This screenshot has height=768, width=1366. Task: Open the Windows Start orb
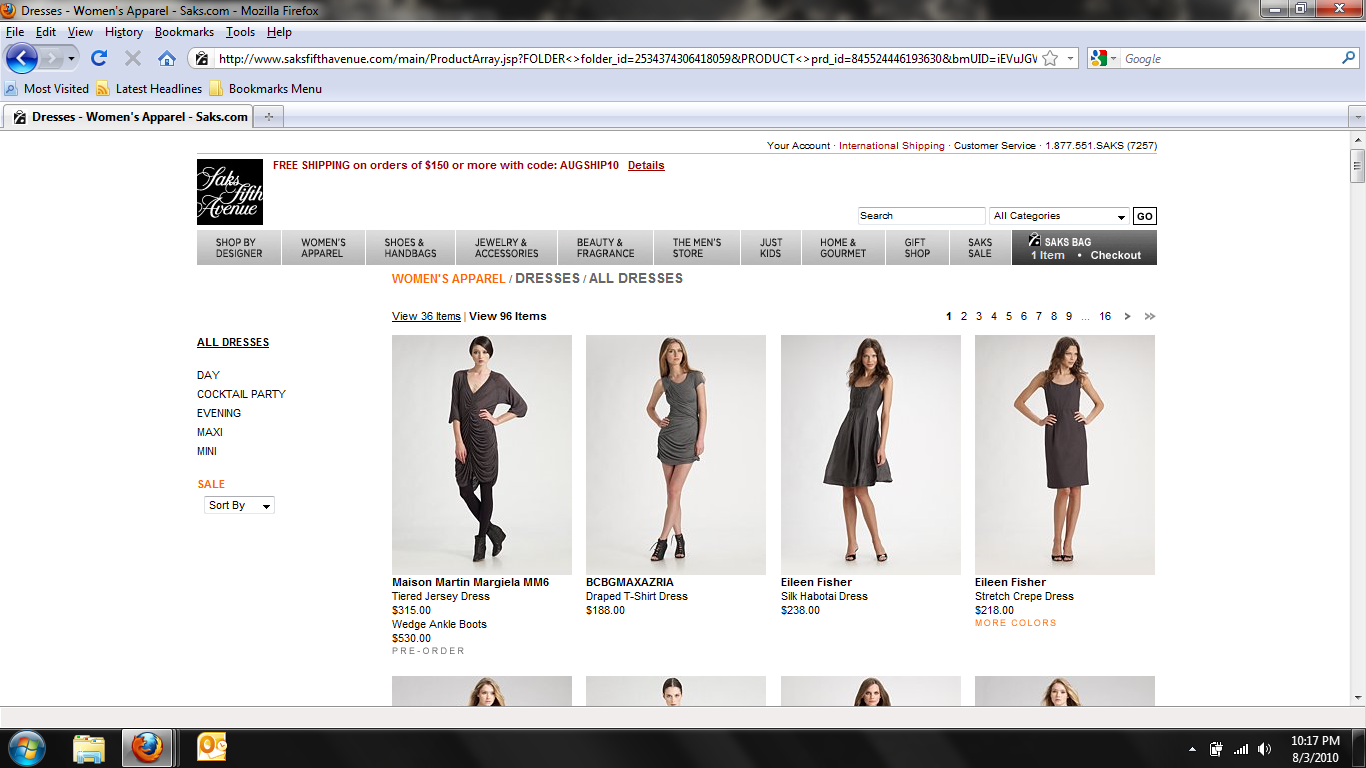pyautogui.click(x=27, y=748)
